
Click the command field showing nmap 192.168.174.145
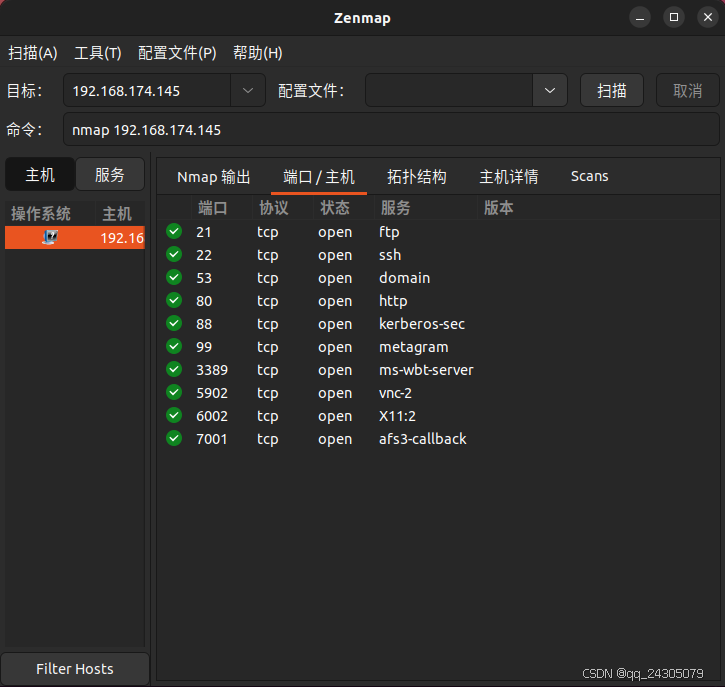(391, 130)
